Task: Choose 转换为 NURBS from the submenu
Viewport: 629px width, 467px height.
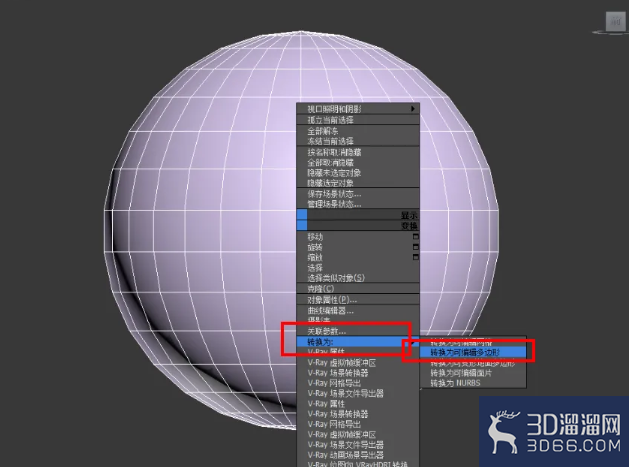Action: [x=473, y=383]
